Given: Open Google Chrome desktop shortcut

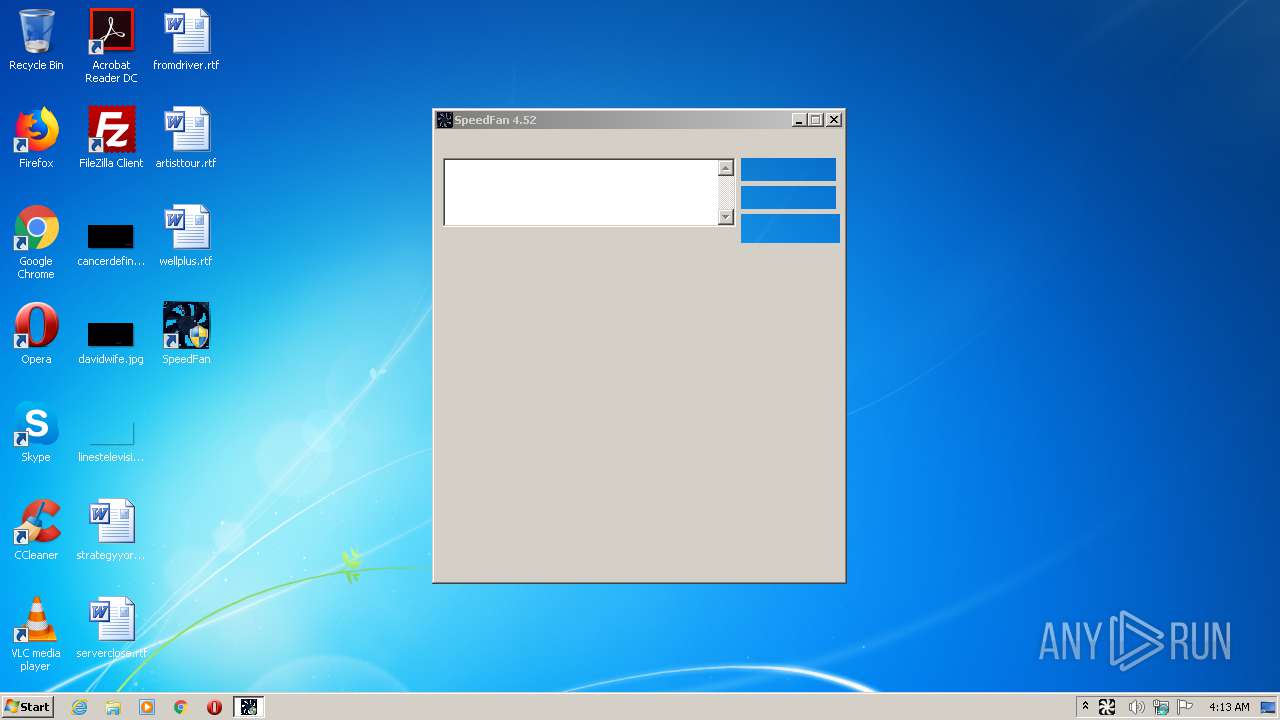Looking at the screenshot, I should pos(36,242).
